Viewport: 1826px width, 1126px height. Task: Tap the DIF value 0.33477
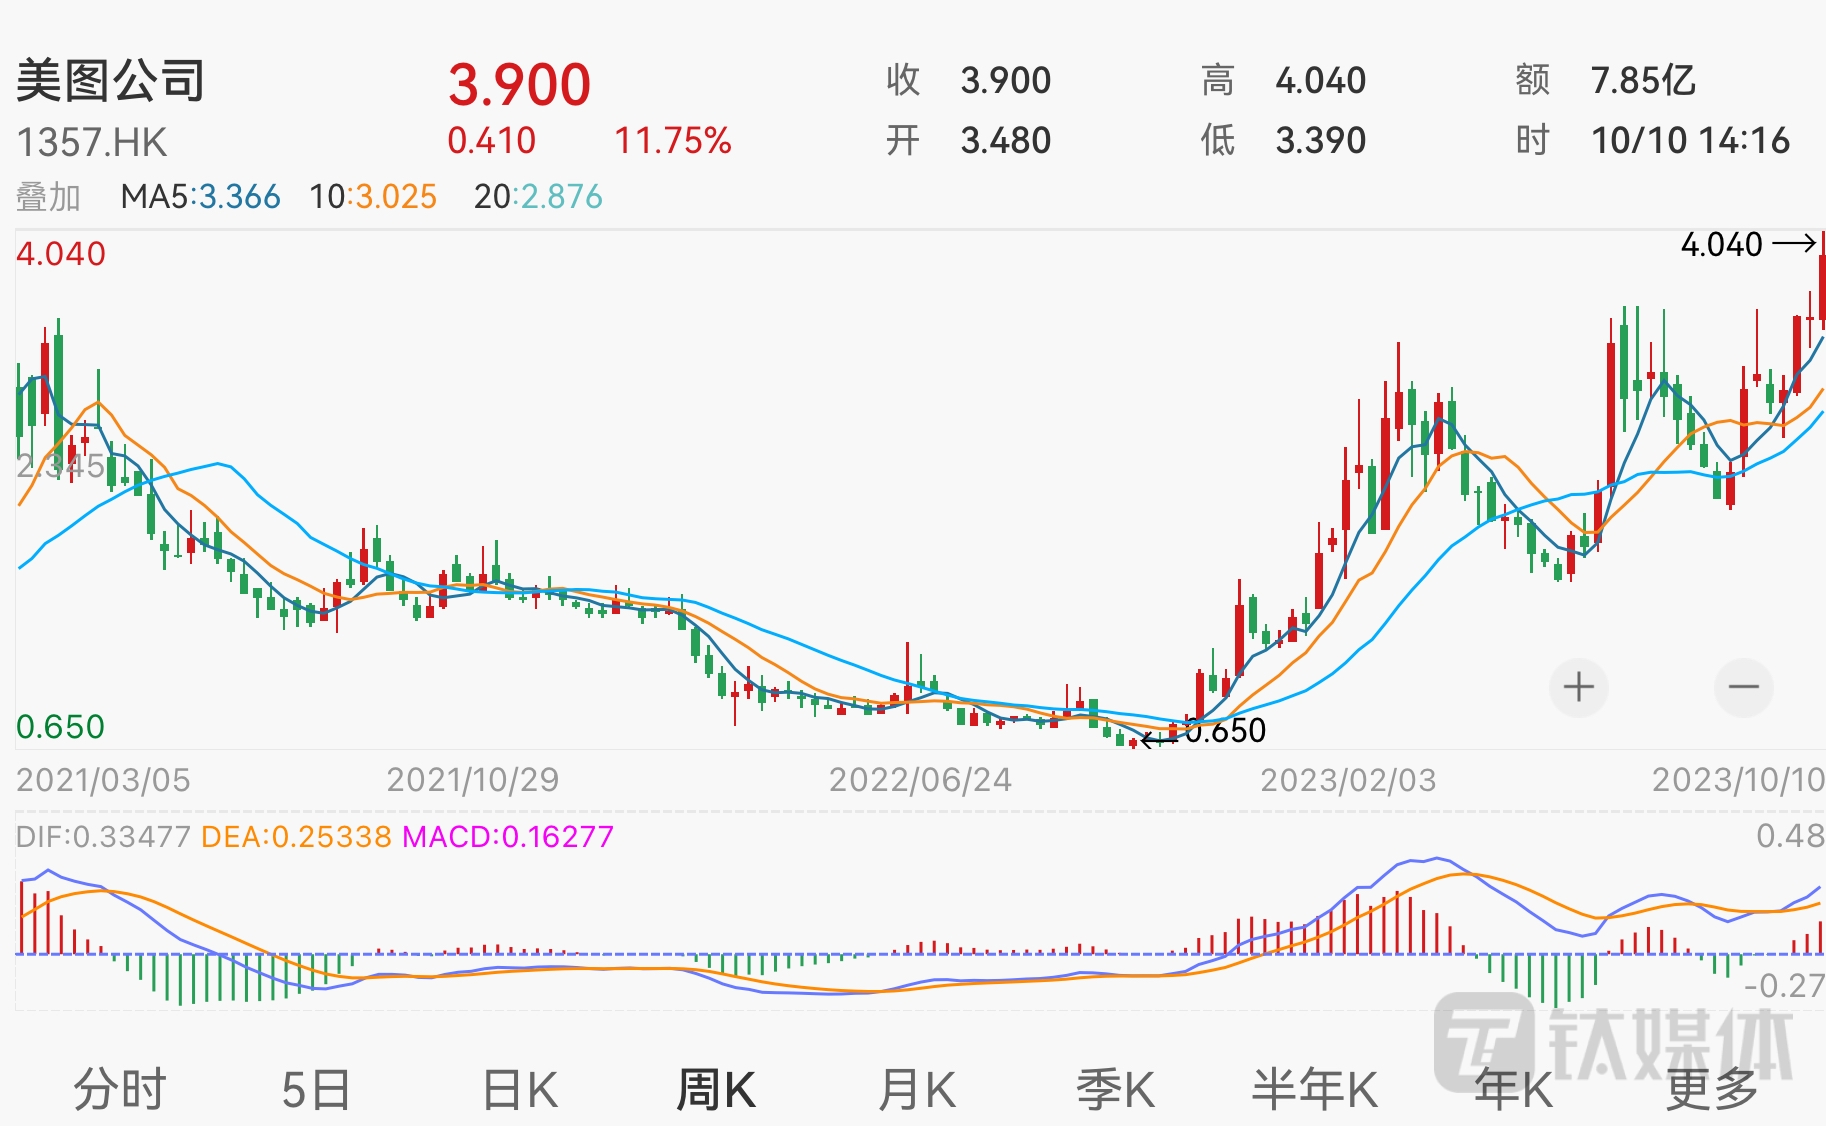(130, 837)
